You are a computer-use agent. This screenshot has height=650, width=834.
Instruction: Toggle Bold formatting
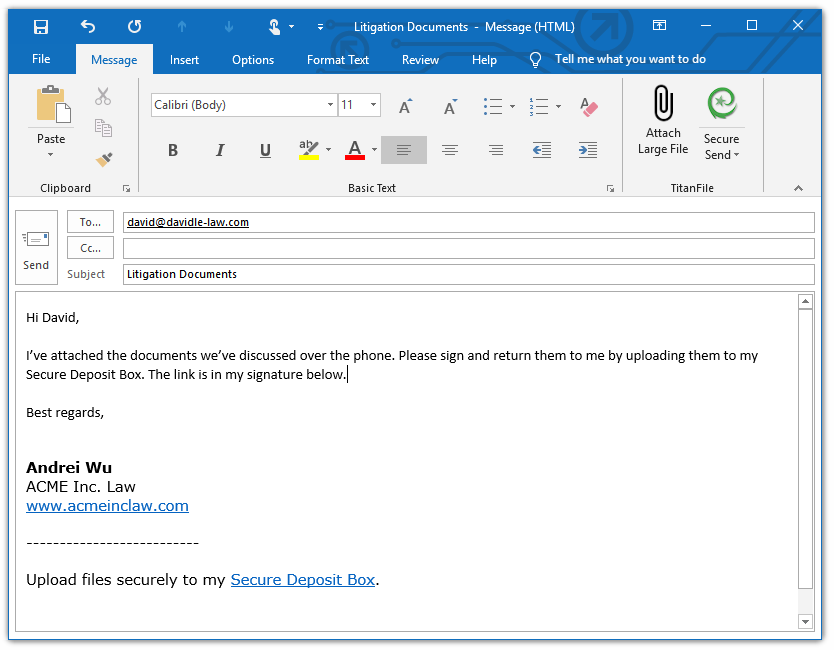pyautogui.click(x=173, y=150)
